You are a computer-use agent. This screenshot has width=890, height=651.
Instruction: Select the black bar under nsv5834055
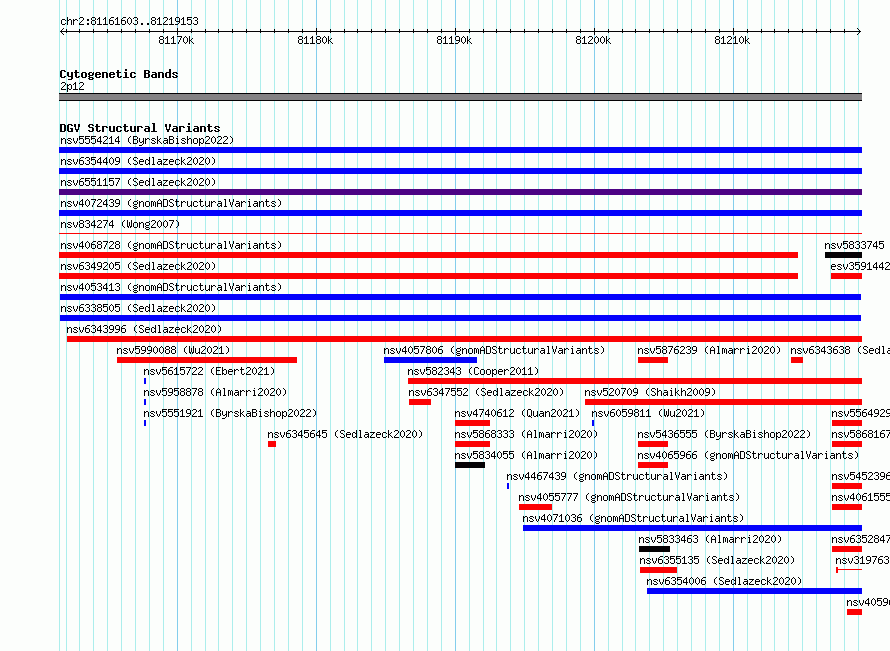(470, 465)
